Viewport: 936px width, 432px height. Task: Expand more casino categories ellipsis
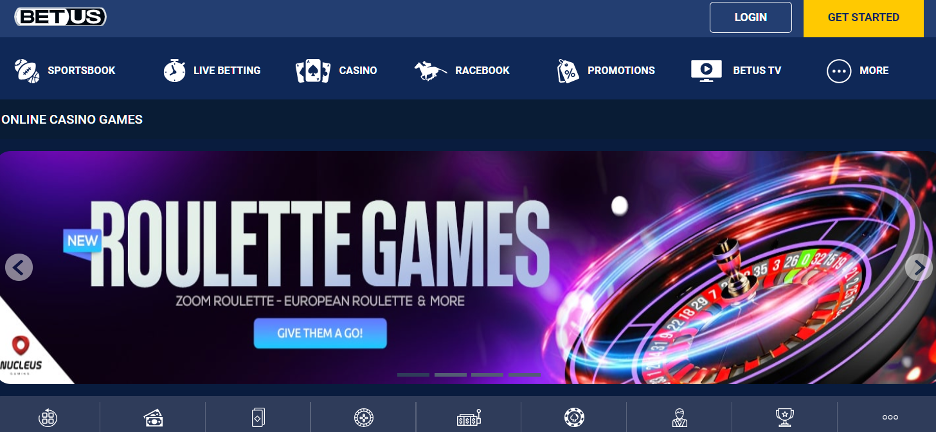890,418
